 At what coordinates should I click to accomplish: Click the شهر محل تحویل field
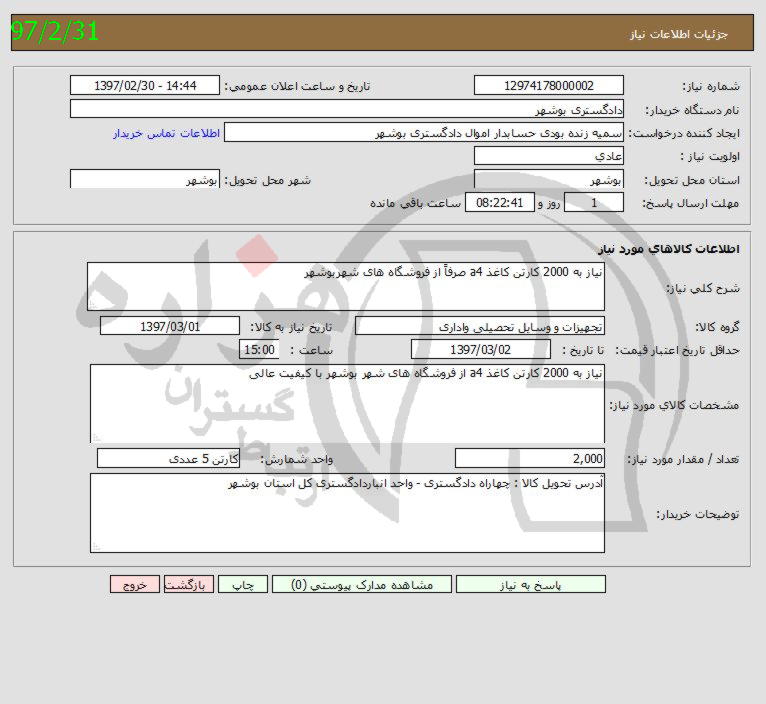(146, 180)
